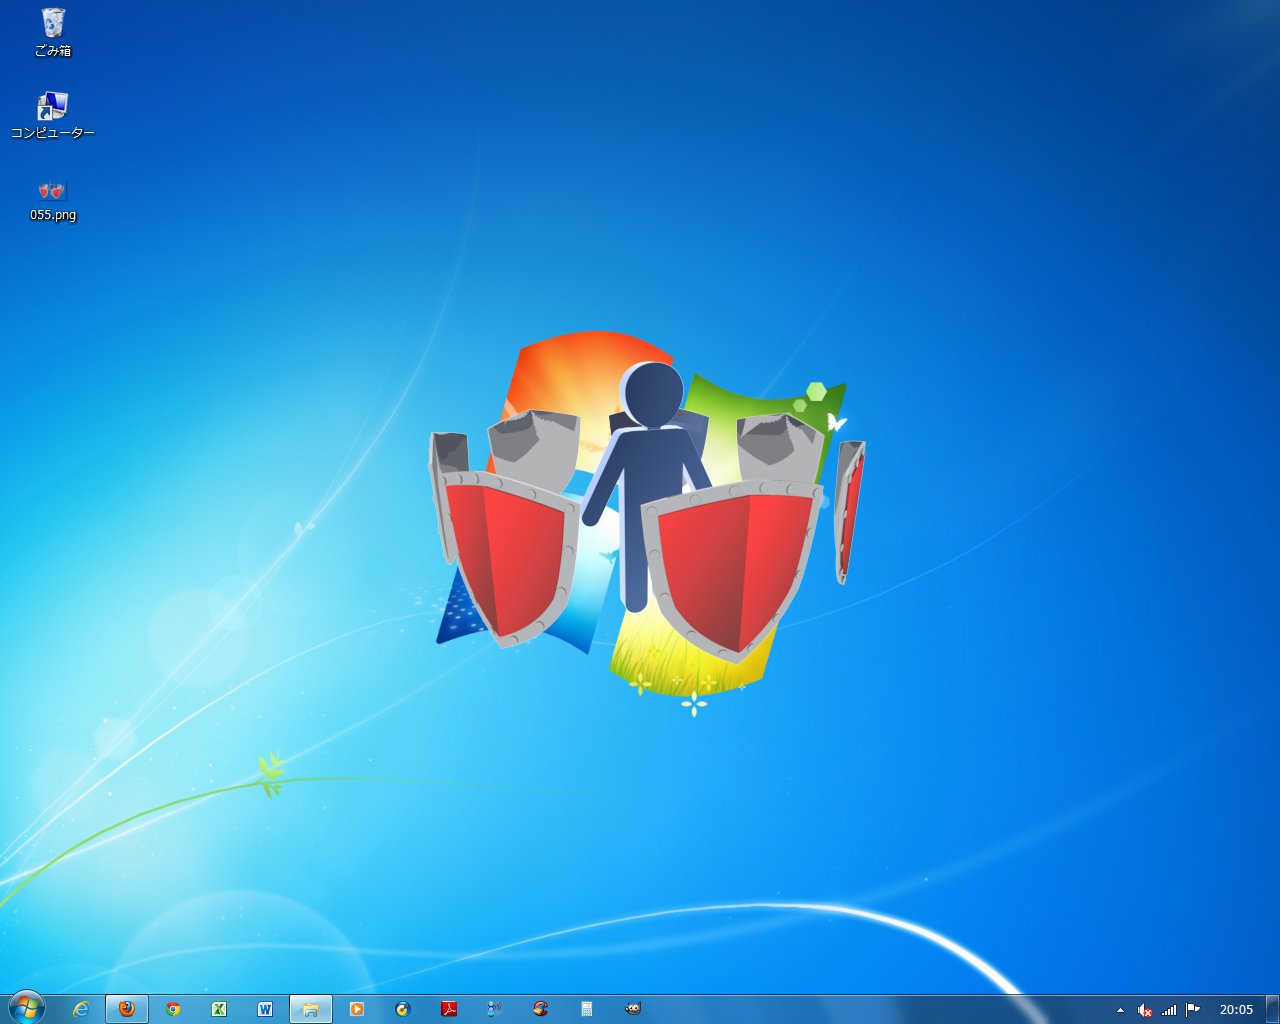Show hidden tray icons arrow
This screenshot has width=1280, height=1024.
click(1120, 1010)
